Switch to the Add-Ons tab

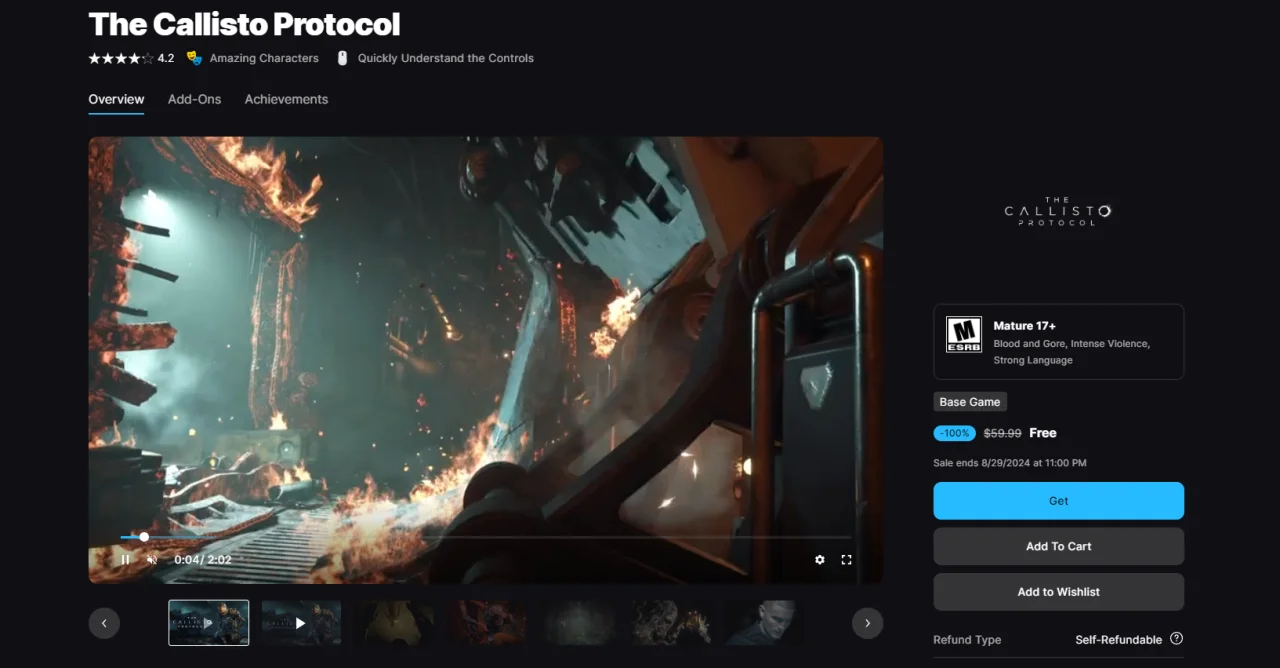click(194, 99)
